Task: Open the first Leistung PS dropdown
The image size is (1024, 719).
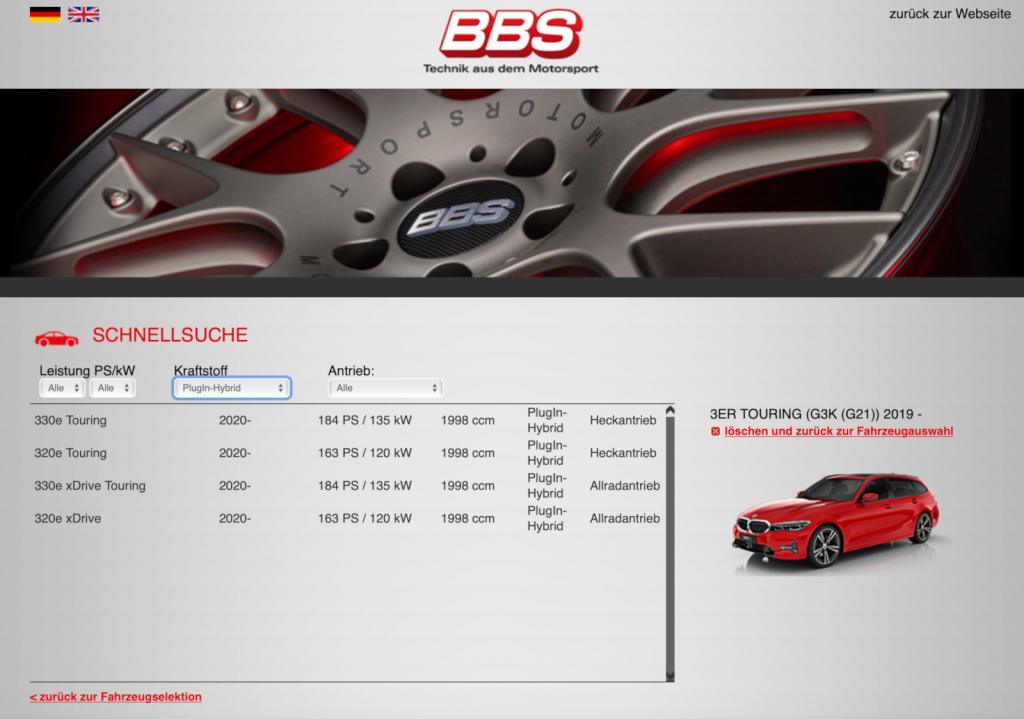Action: click(63, 388)
